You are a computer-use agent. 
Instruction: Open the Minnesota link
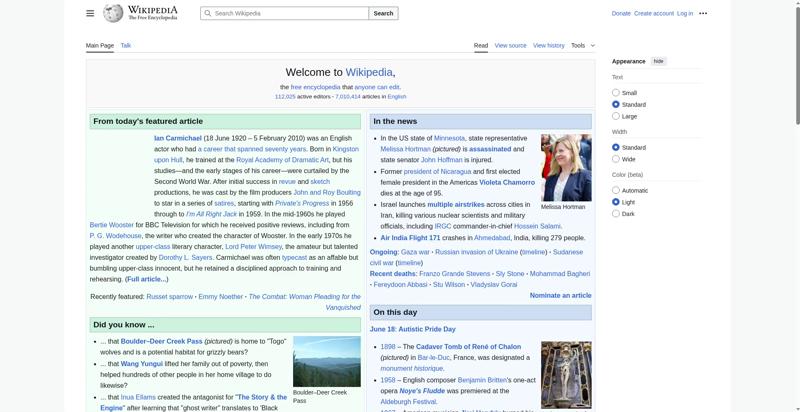[x=449, y=138]
